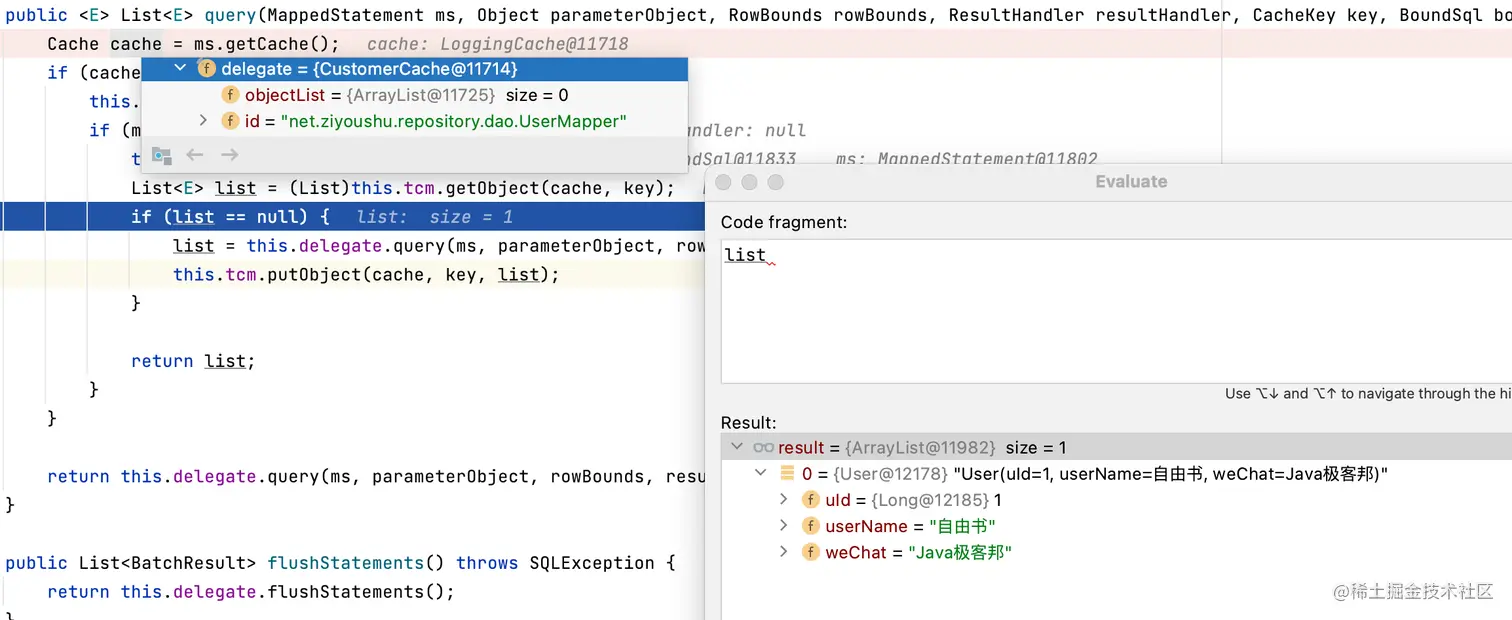
Task: Click the glasses icon beside result
Action: [x=764, y=447]
